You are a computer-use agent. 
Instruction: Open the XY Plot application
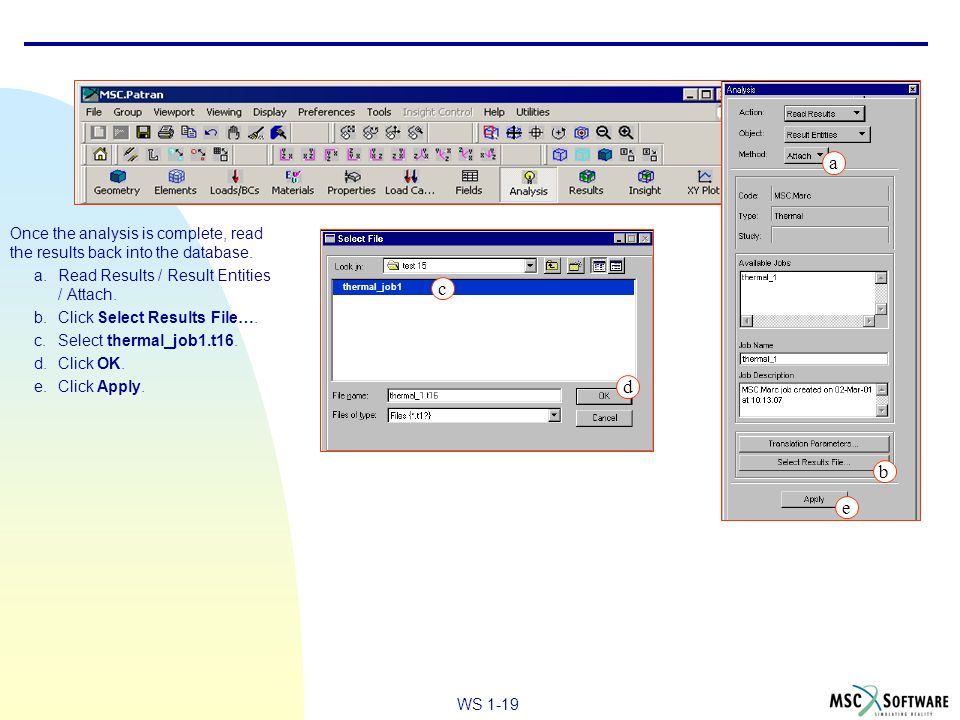pyautogui.click(x=703, y=183)
